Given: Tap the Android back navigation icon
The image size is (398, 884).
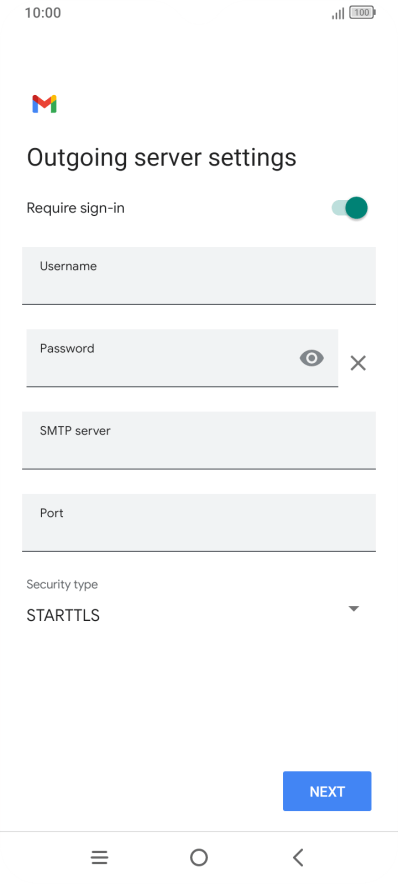Looking at the screenshot, I should click(298, 858).
